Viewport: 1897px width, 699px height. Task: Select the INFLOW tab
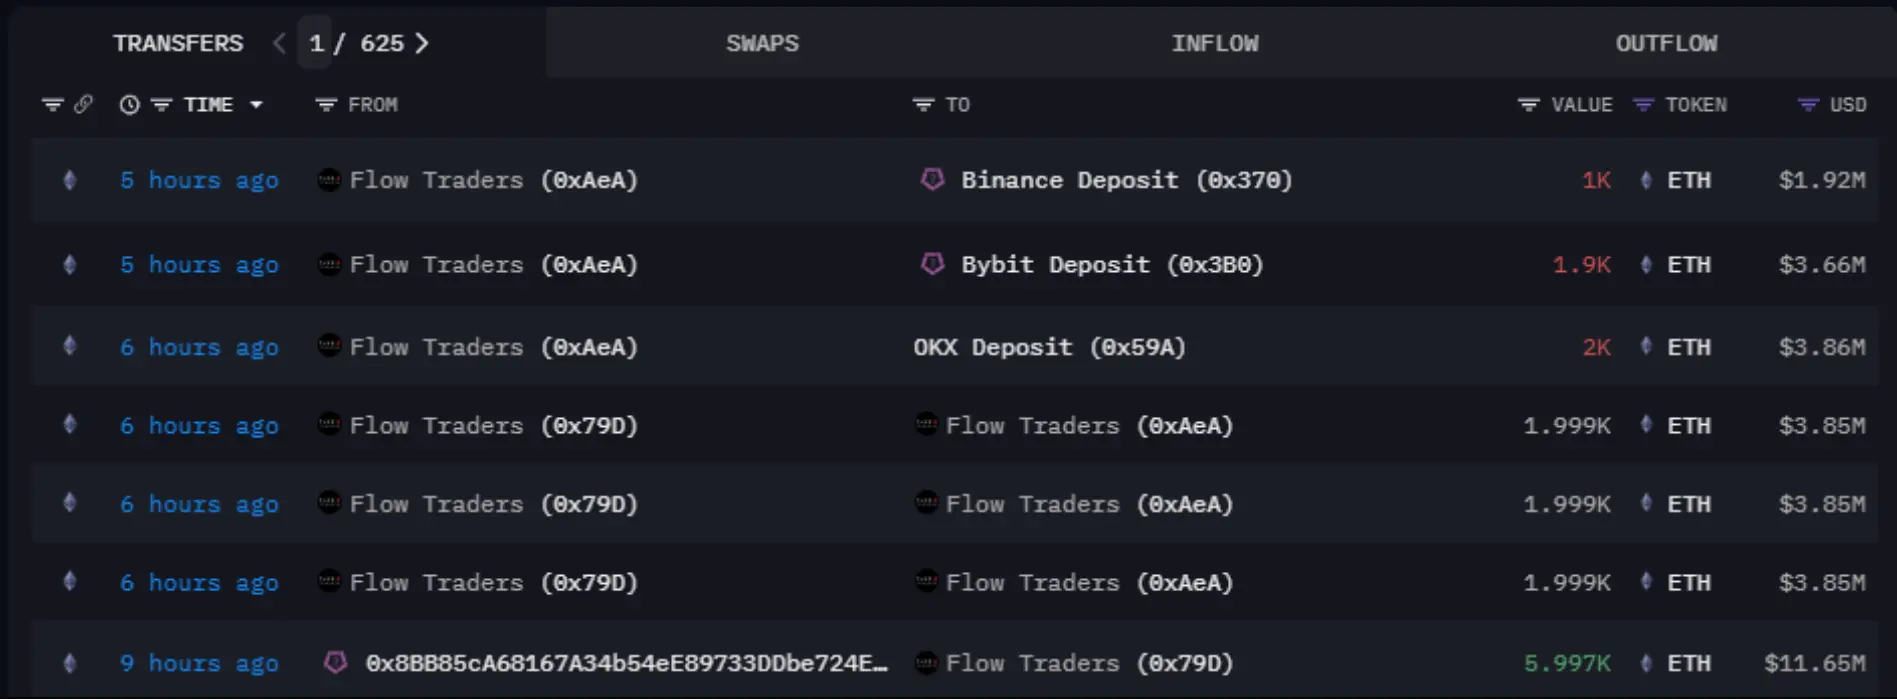(x=1216, y=43)
